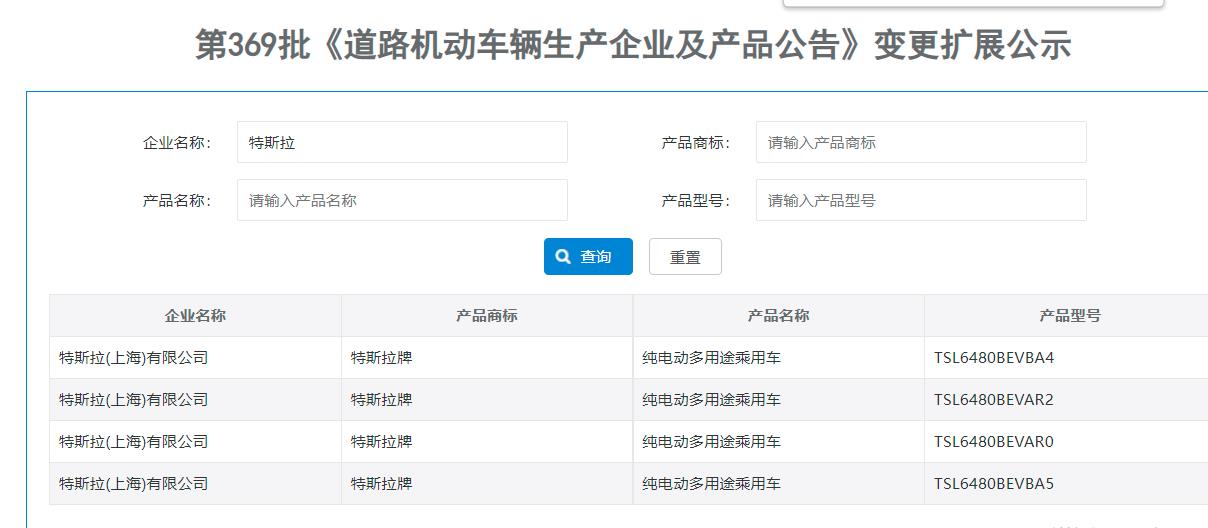Viewport: 1208px width, 528px height.
Task: Click 纯电动多用途乘用车 in the TSL6480BEVBA5 row
Action: pyautogui.click(x=712, y=484)
